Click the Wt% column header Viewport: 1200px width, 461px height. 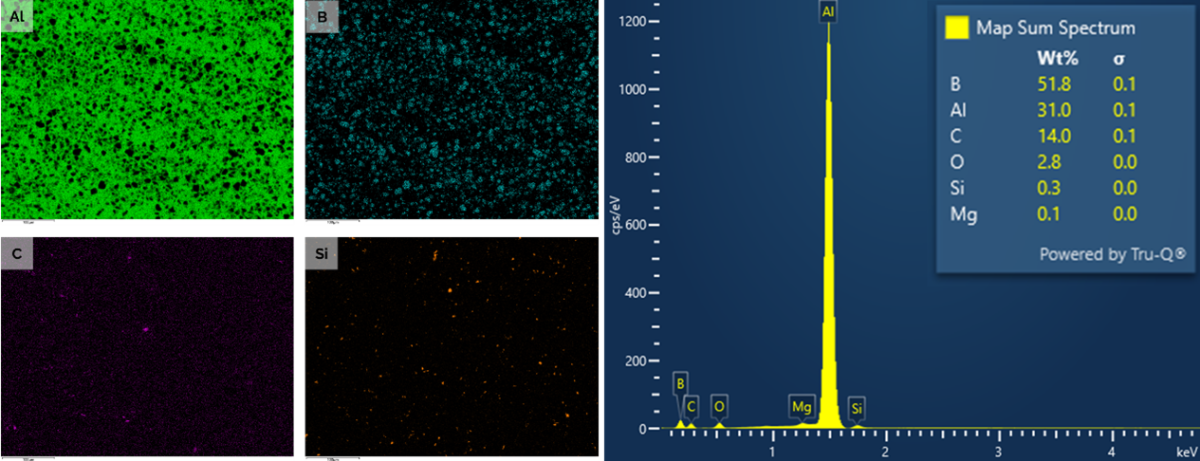pos(1056,59)
